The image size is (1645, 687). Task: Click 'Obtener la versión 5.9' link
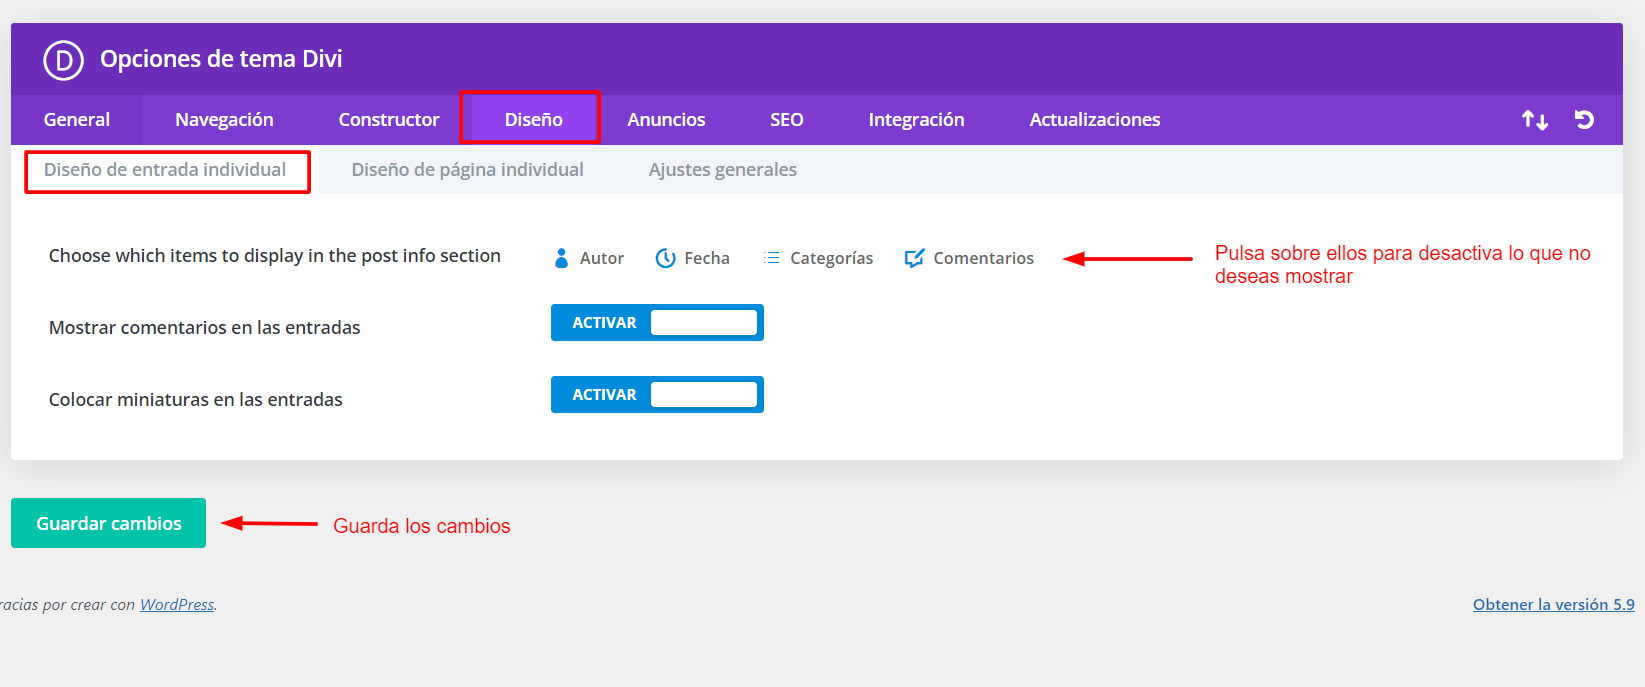[x=1554, y=605]
